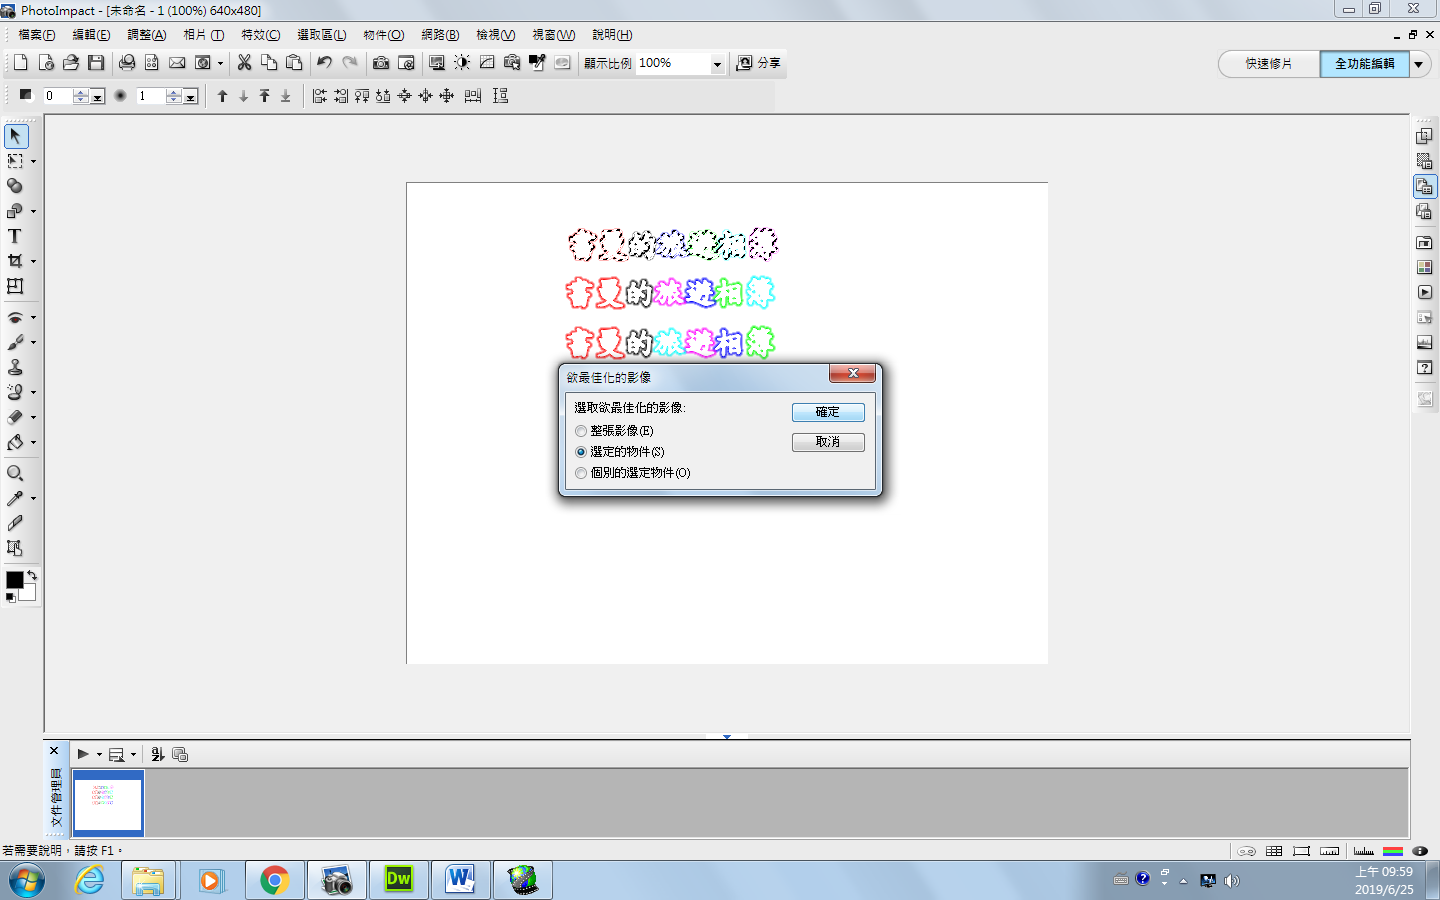Screen dimensions: 1440x900
Task: Click the 取消 button
Action: click(x=828, y=442)
